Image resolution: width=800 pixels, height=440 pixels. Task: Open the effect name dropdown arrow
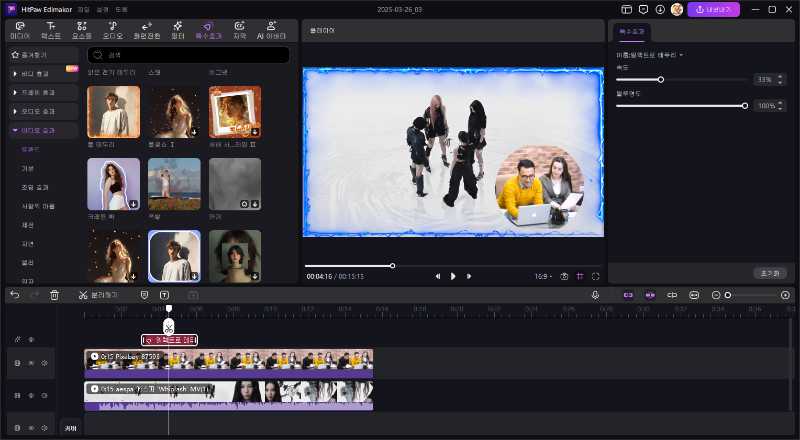click(681, 55)
